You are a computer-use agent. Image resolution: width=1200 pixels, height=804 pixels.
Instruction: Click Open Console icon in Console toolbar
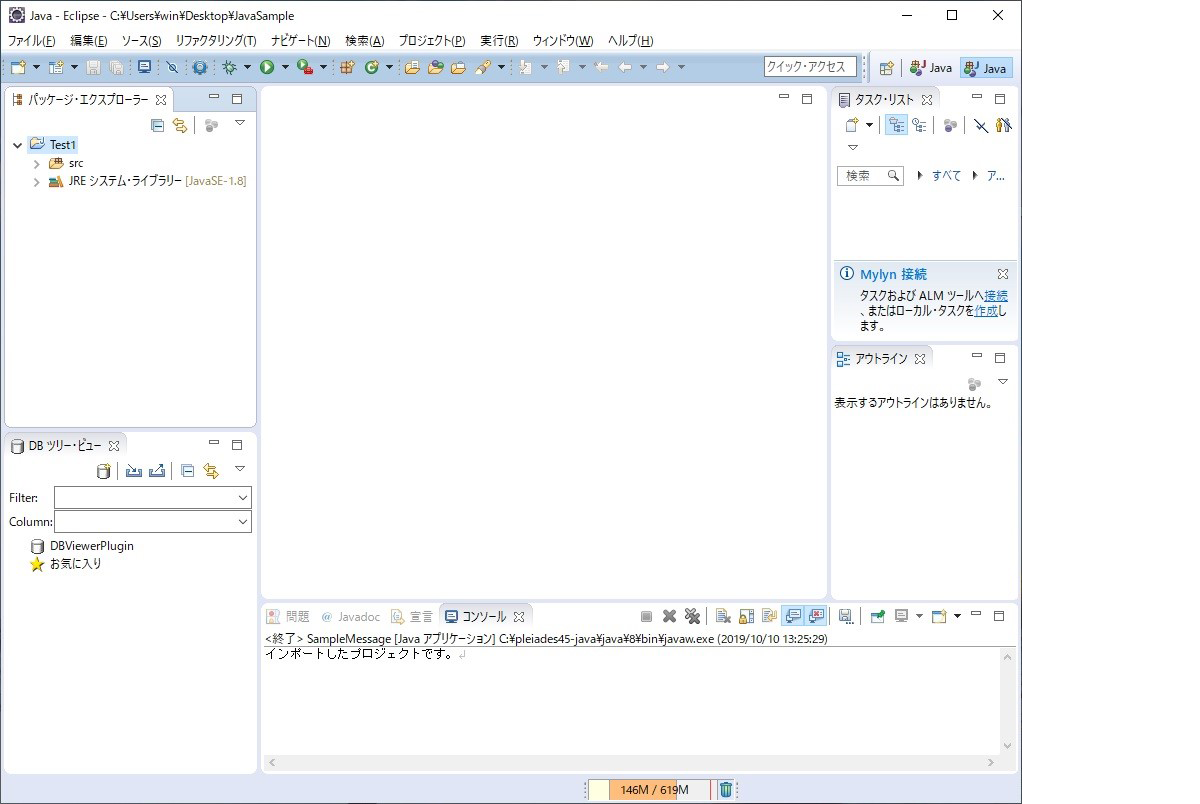(x=938, y=616)
